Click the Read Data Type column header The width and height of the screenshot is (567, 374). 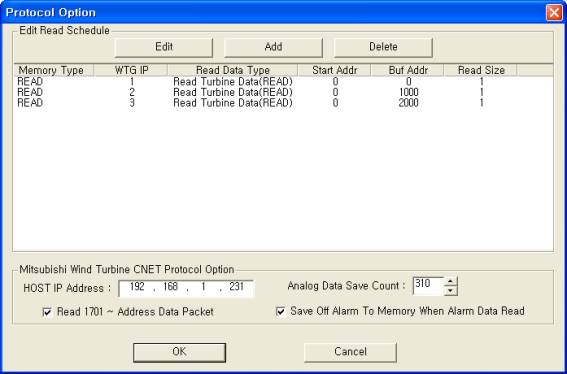click(233, 70)
